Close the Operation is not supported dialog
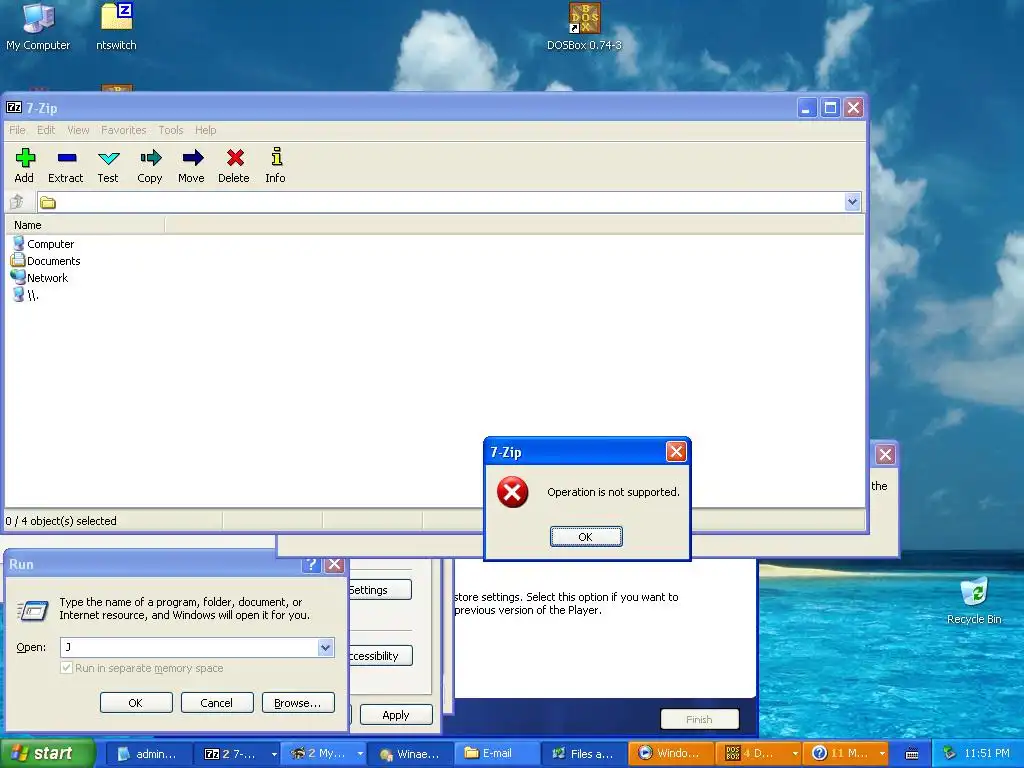The width and height of the screenshot is (1024, 768). pos(676,451)
